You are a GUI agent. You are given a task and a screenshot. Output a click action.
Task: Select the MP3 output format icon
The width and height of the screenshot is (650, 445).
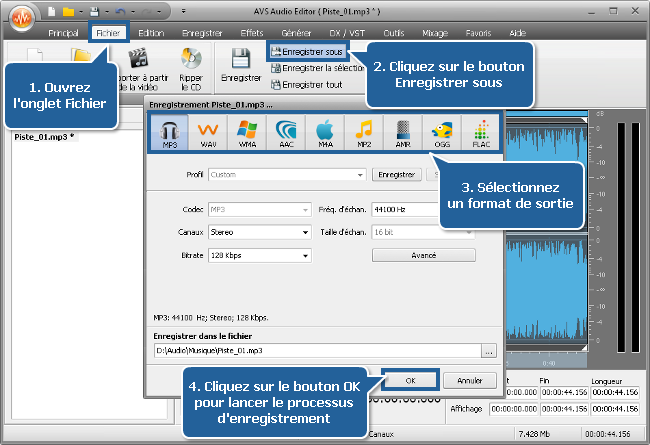pyautogui.click(x=170, y=132)
